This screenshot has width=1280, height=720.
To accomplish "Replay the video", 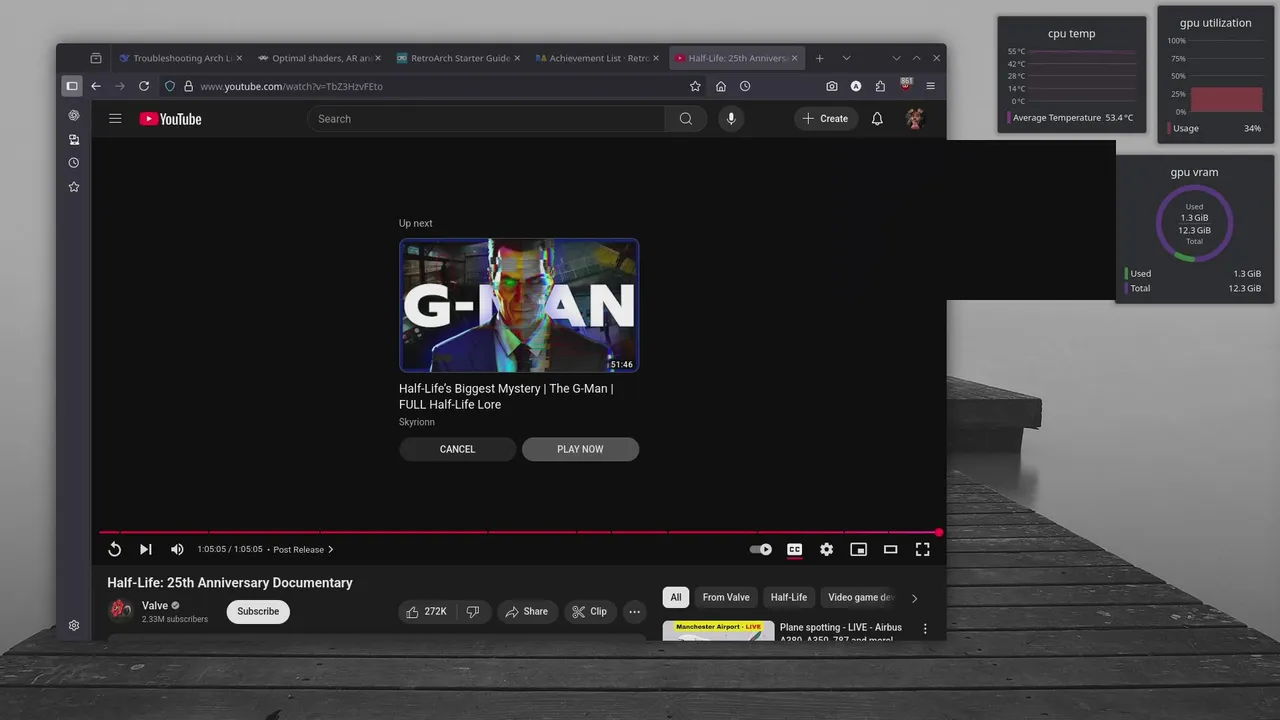I will (114, 549).
